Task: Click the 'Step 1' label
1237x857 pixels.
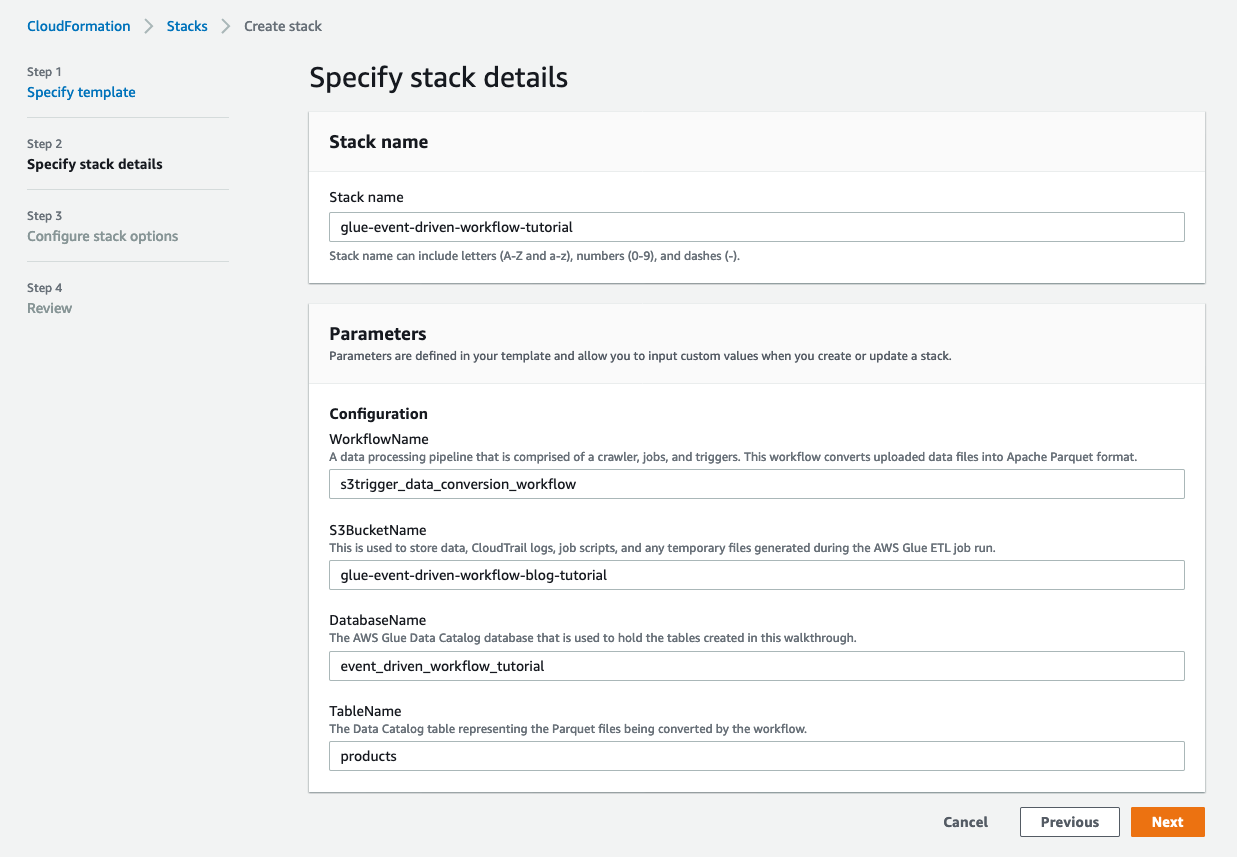Action: point(44,72)
